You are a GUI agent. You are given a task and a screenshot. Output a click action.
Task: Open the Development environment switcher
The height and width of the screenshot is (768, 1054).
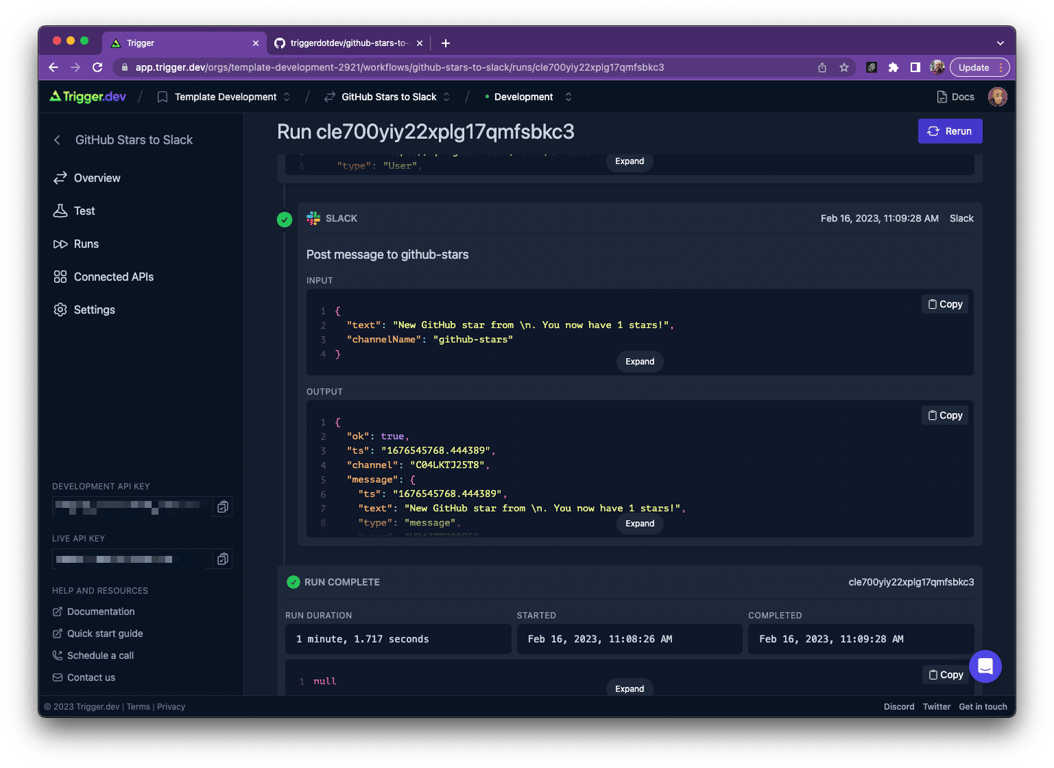point(528,97)
